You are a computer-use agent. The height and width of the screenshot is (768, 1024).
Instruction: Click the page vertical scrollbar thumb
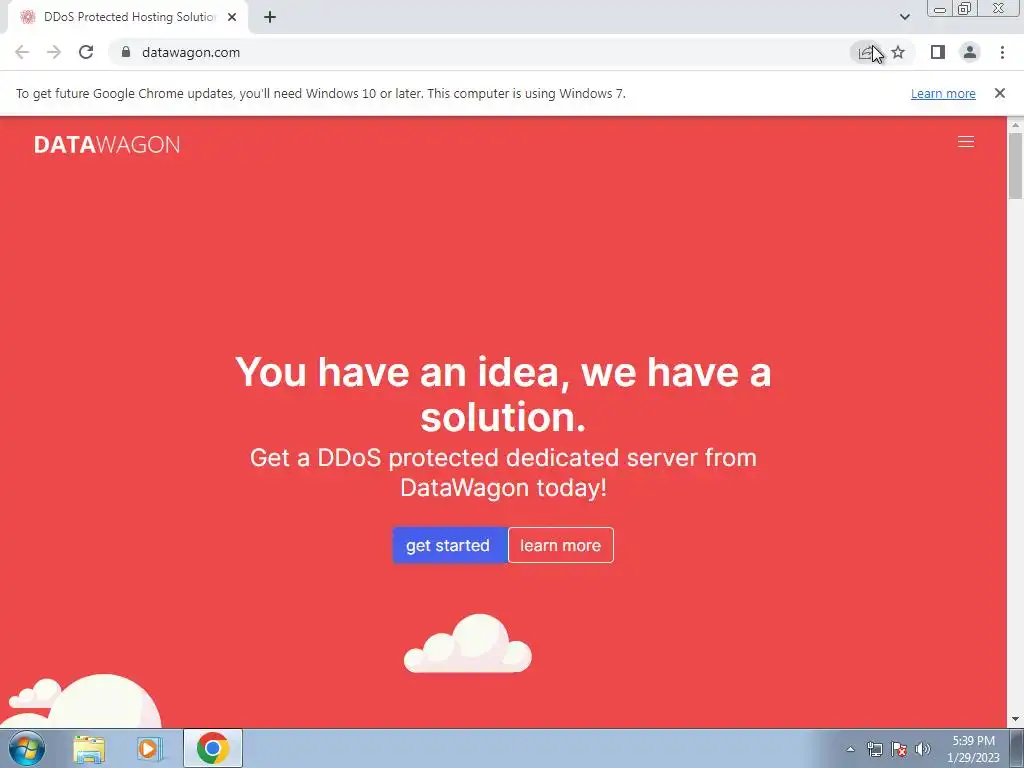point(1015,165)
